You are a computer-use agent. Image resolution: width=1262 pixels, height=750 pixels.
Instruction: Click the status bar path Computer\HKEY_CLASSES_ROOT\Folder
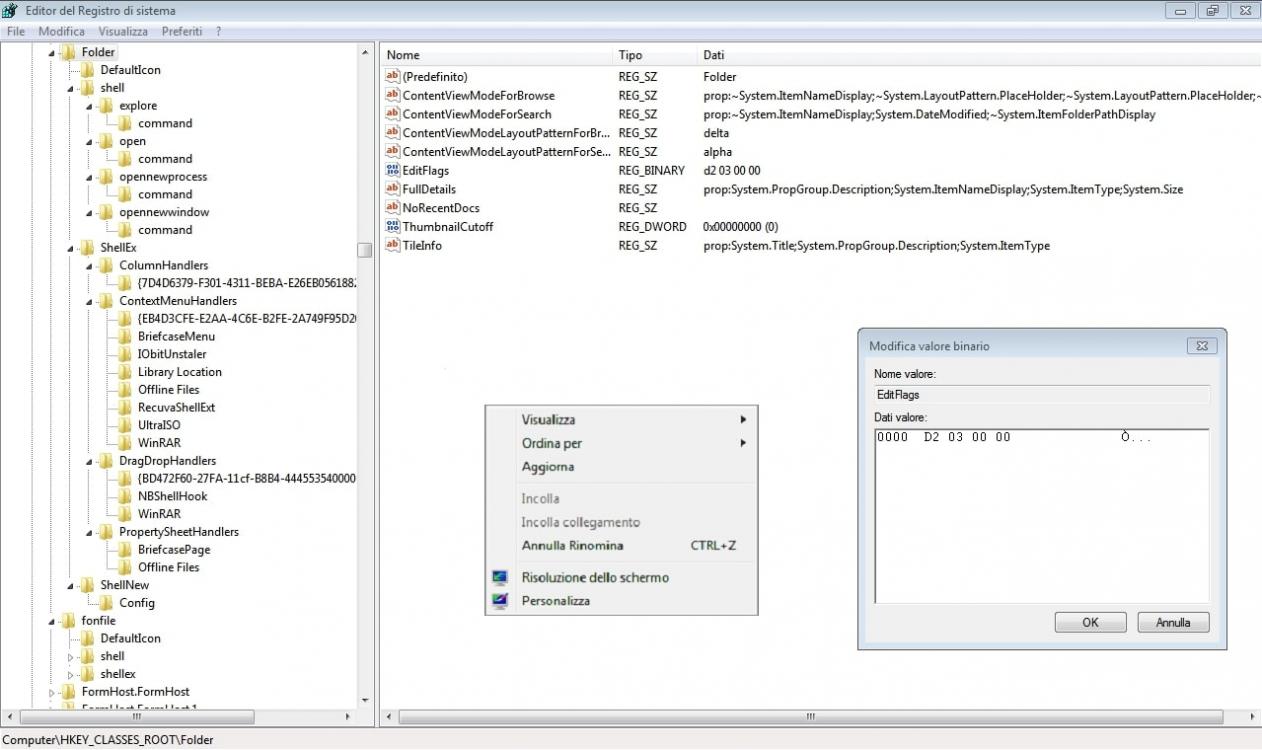point(108,740)
